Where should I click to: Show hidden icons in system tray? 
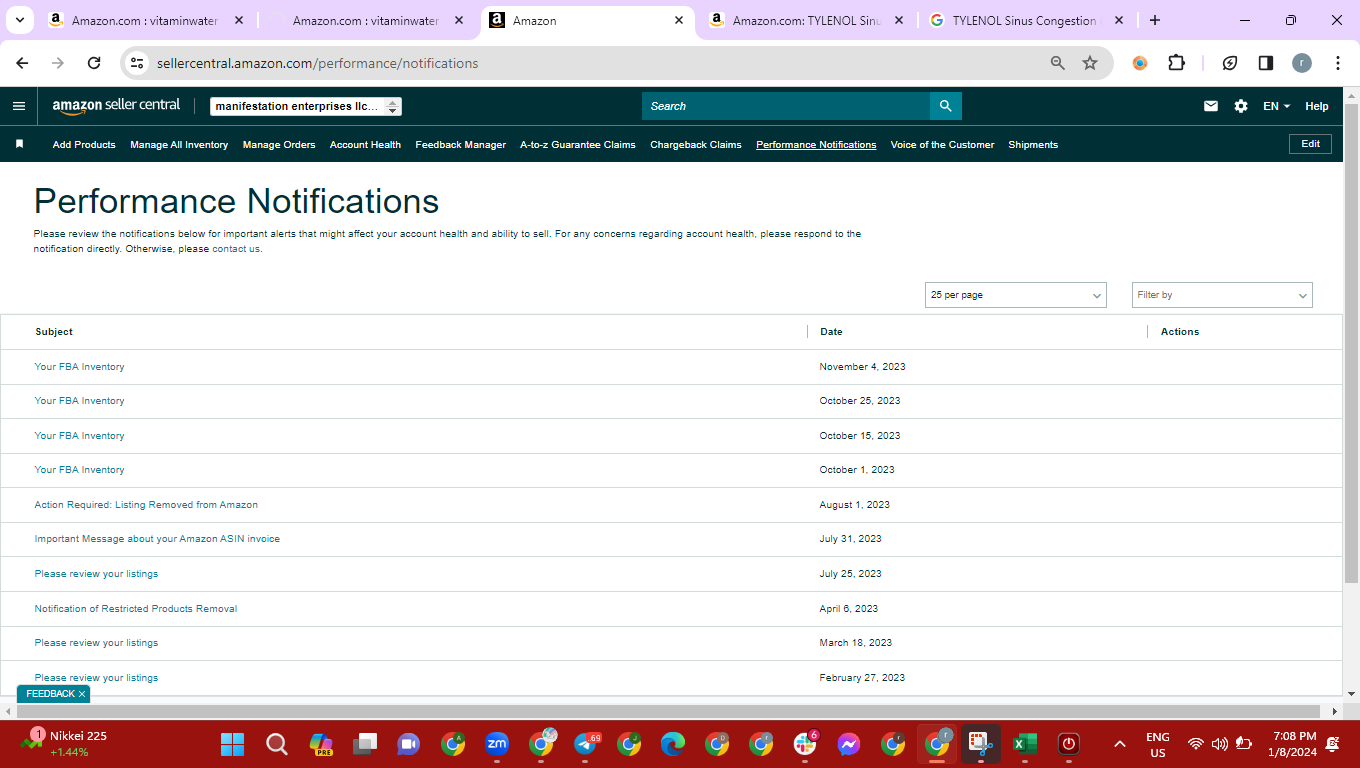(x=1120, y=744)
